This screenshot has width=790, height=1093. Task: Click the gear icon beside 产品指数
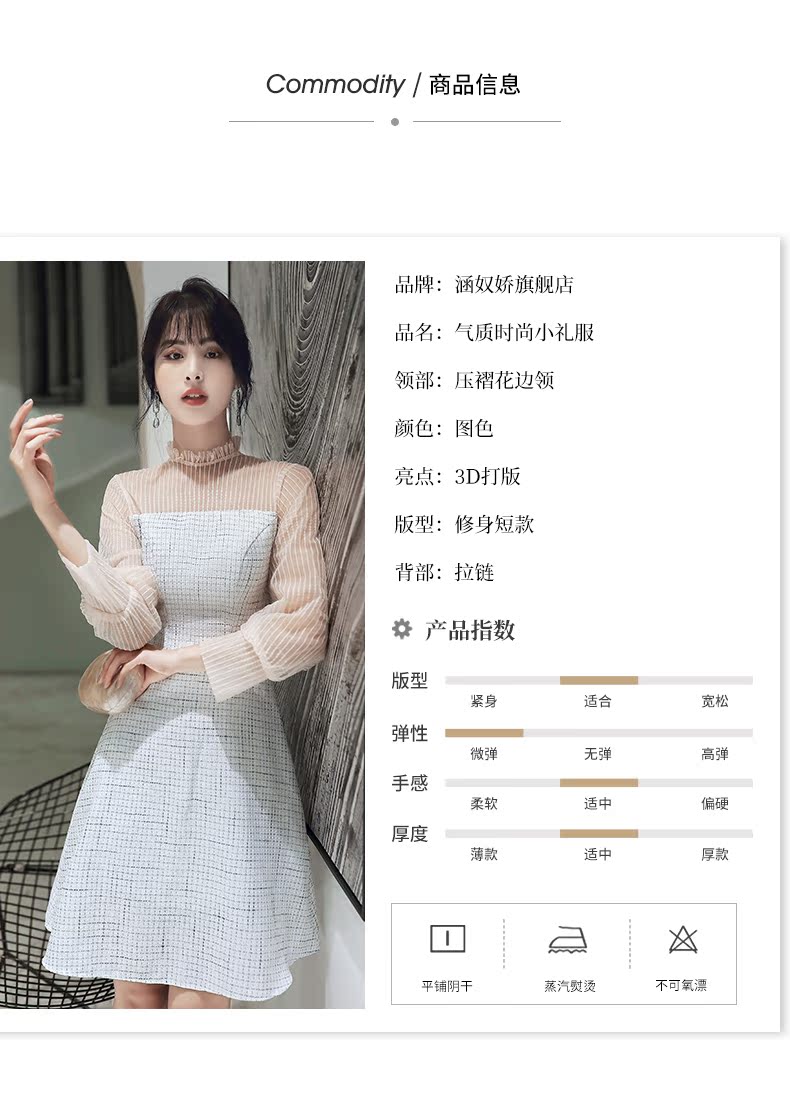click(x=402, y=629)
